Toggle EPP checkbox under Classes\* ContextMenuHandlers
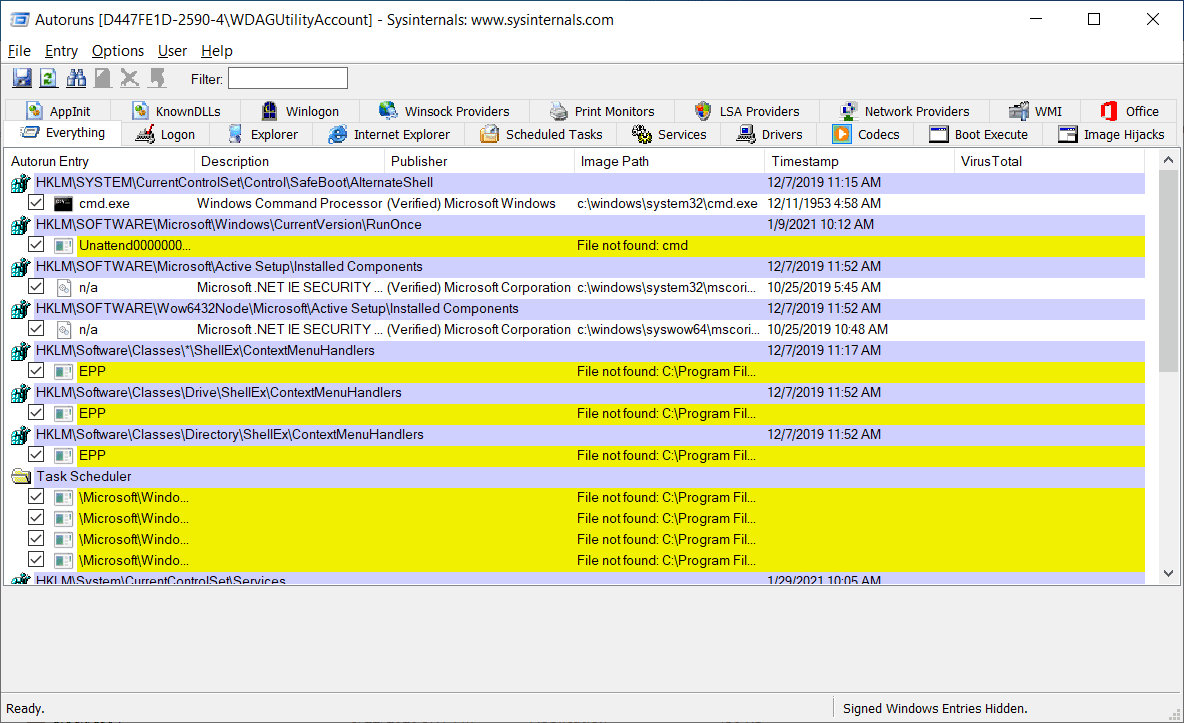 pos(35,371)
